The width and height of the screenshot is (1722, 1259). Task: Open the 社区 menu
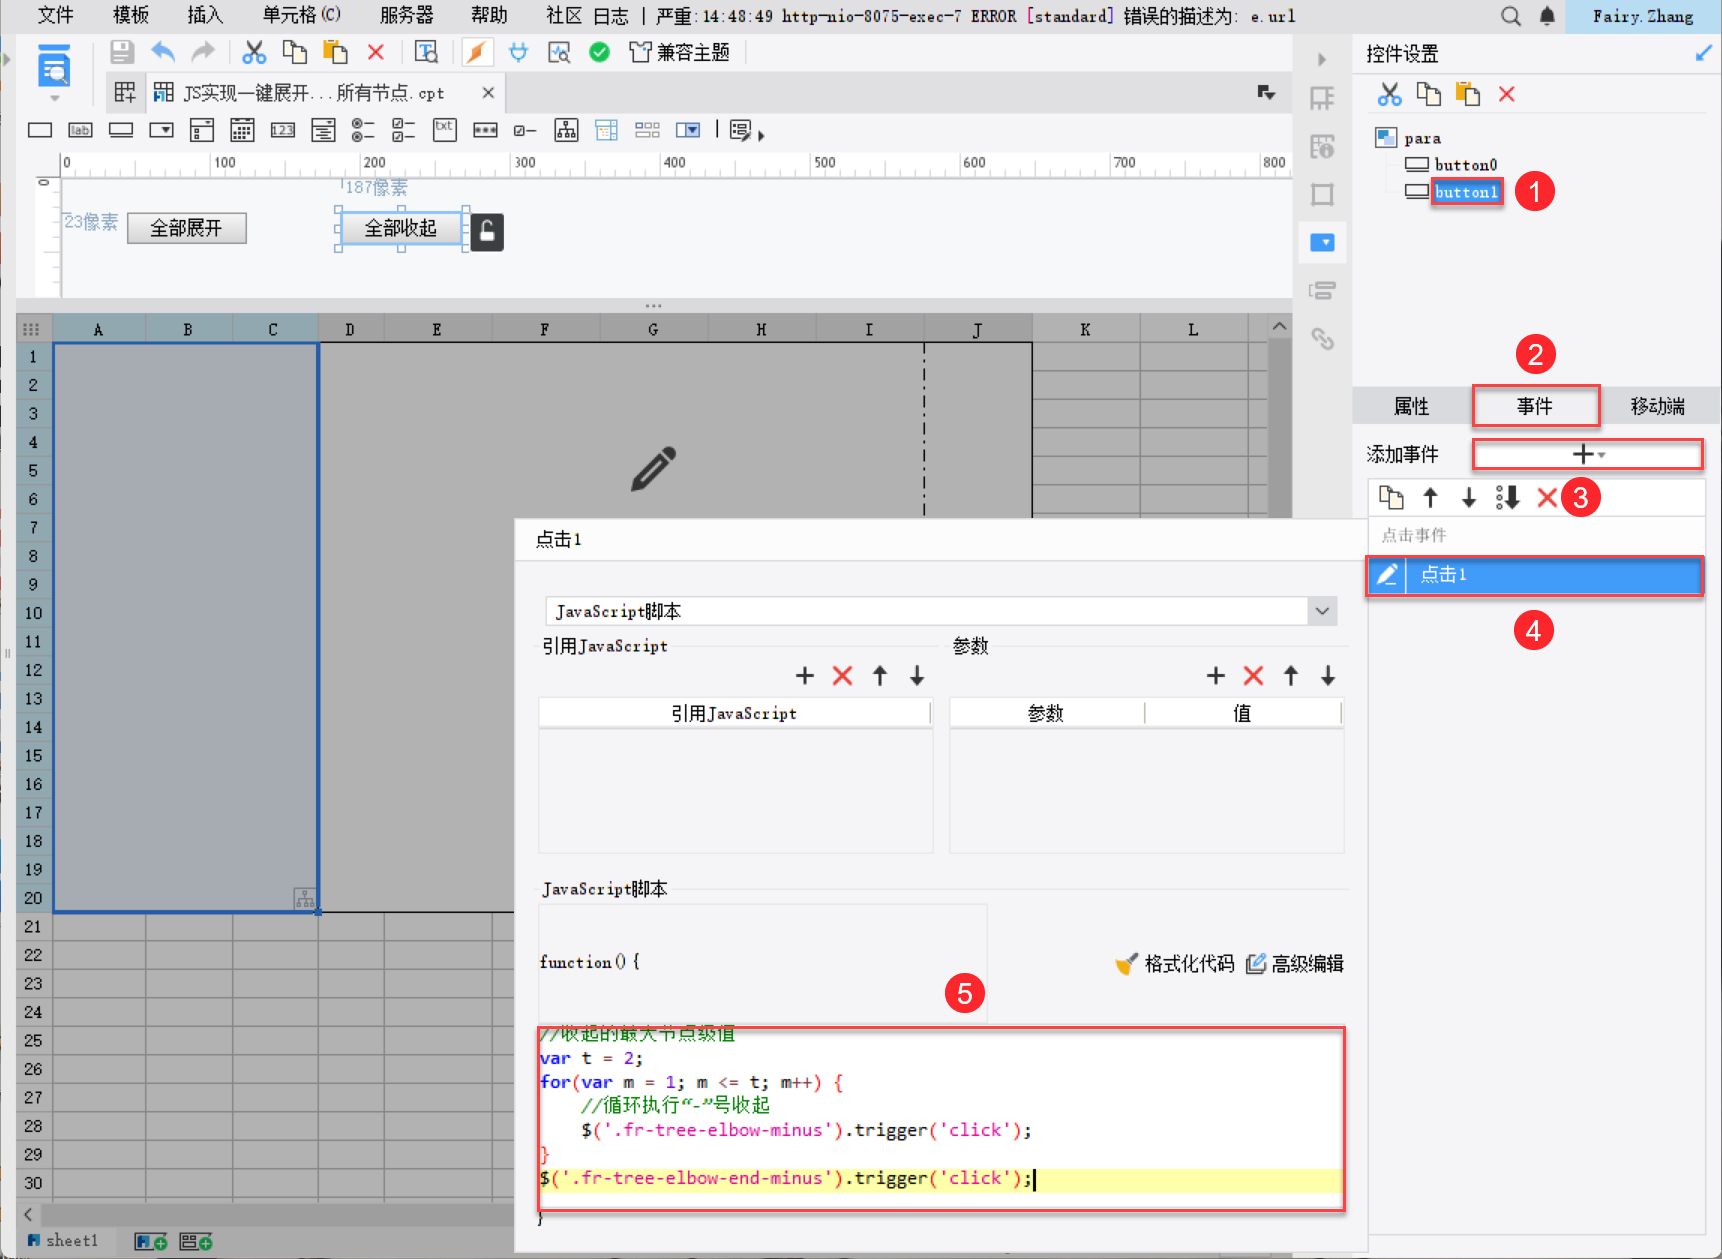click(564, 15)
